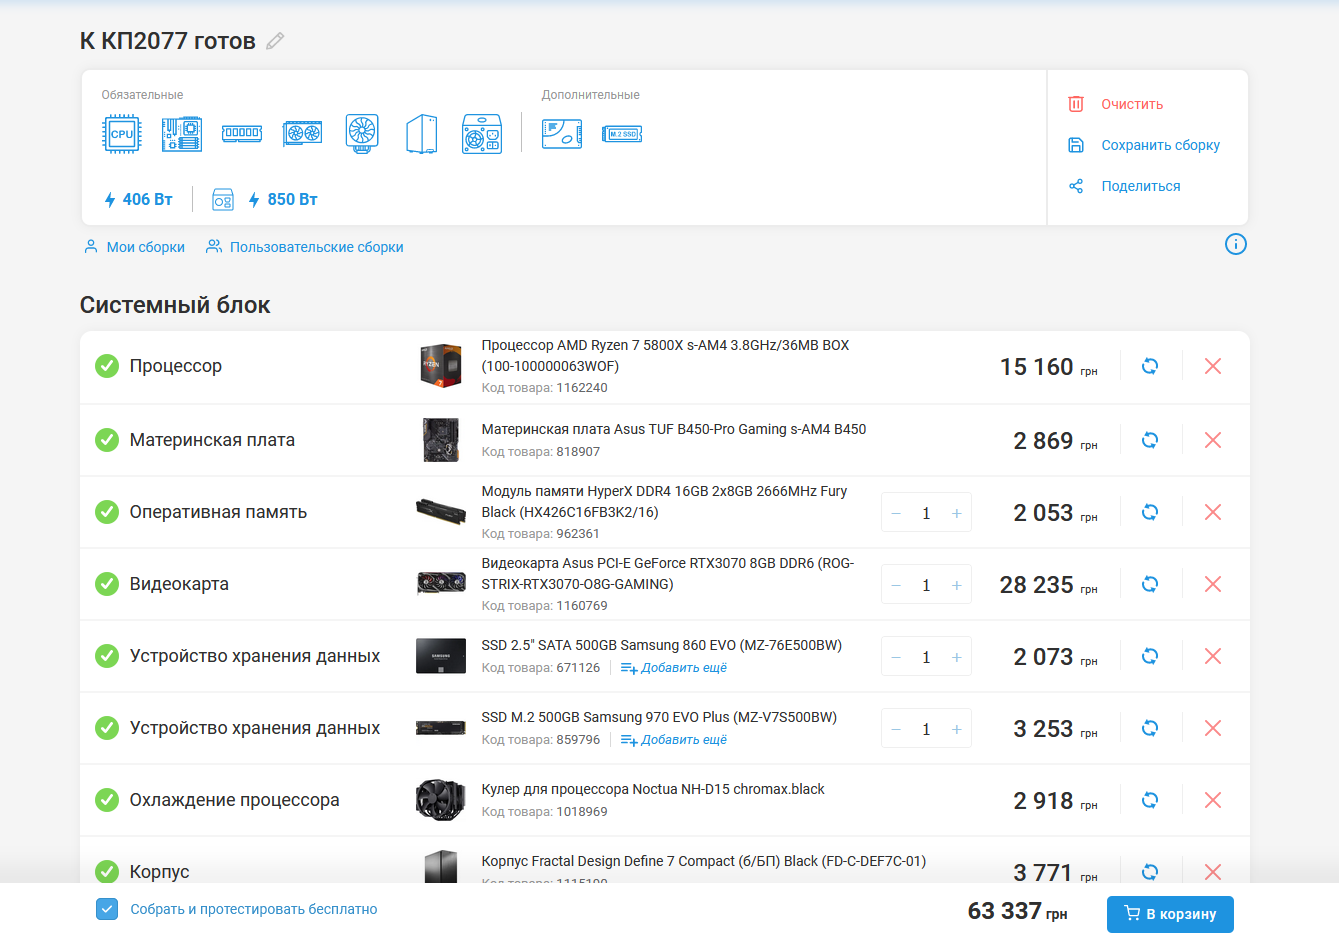This screenshot has height=937, width=1339.
Task: Decrease RTX3070 video card quantity
Action: point(896,585)
